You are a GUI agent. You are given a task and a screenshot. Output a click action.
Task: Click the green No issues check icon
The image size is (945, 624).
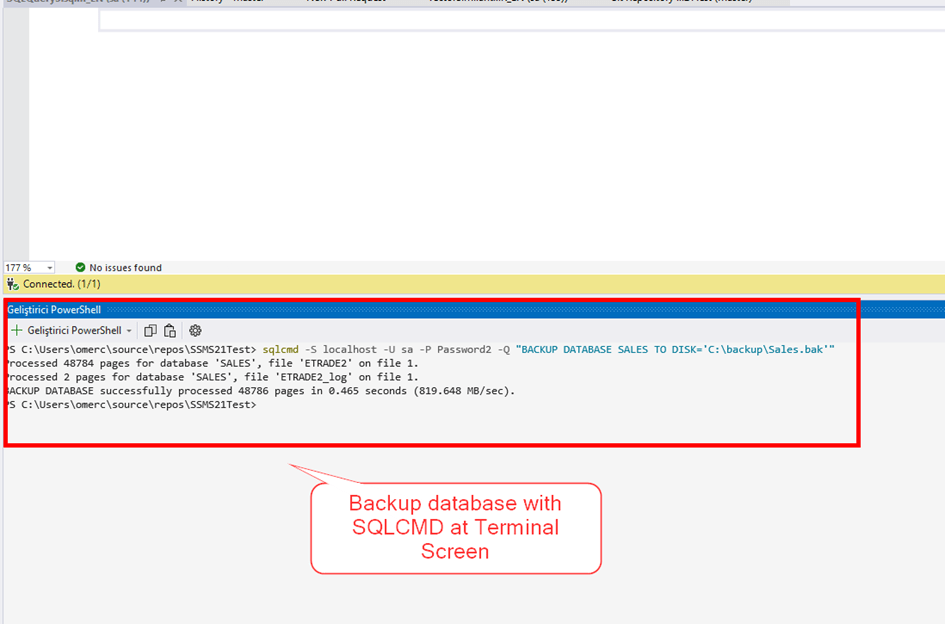(x=80, y=268)
